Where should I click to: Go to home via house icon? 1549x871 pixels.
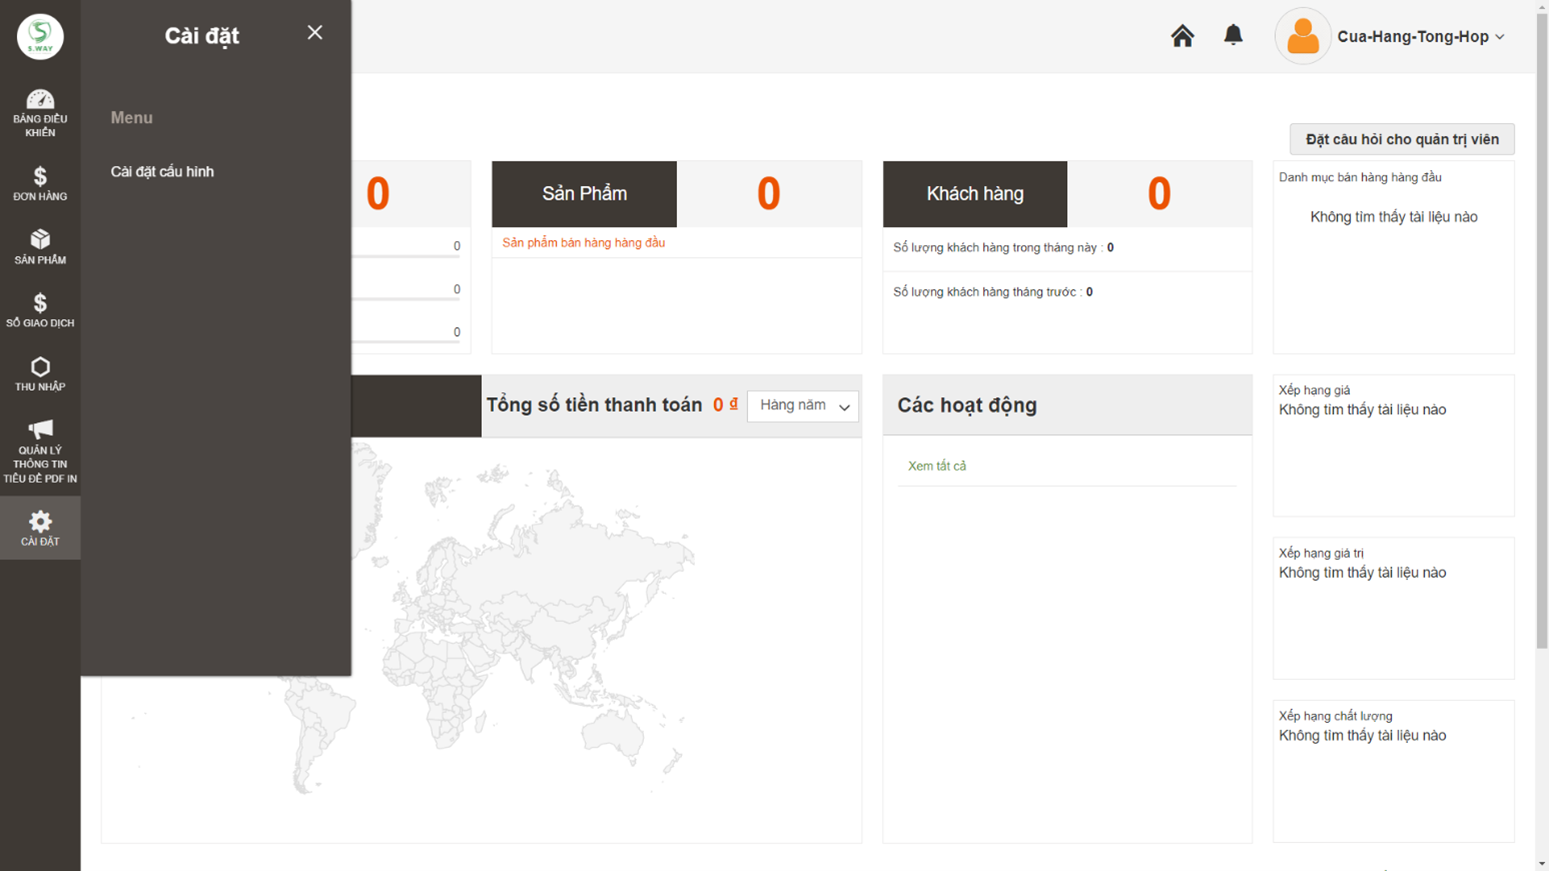(1182, 36)
